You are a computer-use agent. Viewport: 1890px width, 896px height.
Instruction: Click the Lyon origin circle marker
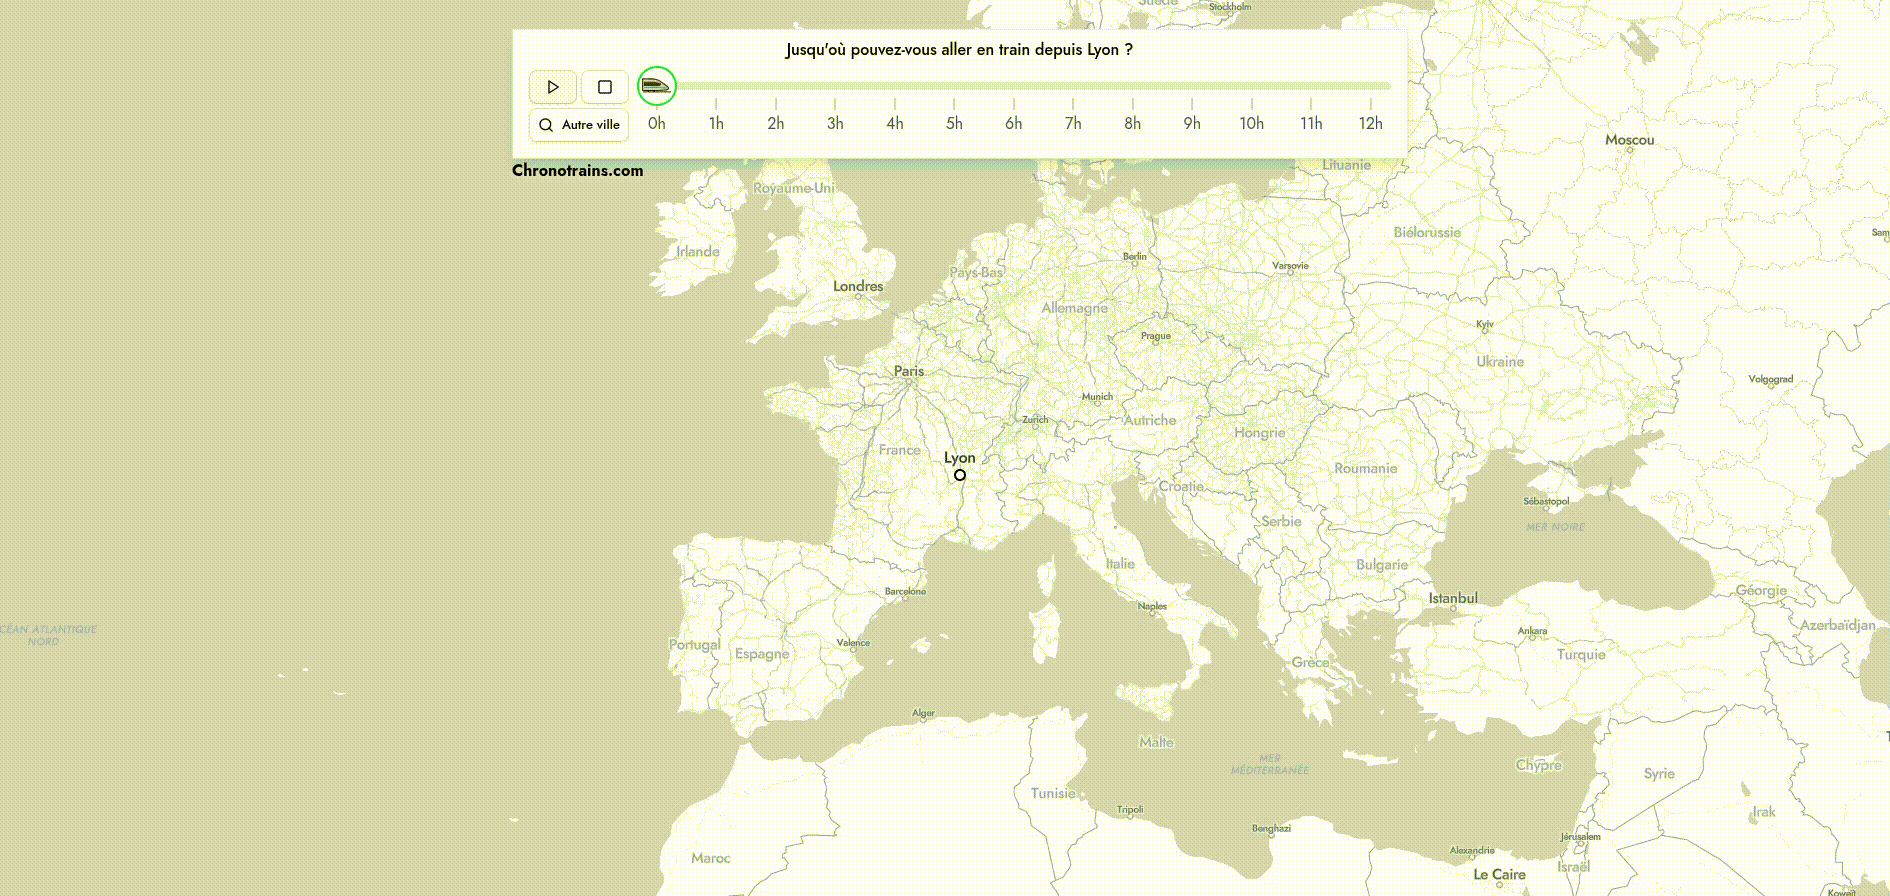point(960,475)
